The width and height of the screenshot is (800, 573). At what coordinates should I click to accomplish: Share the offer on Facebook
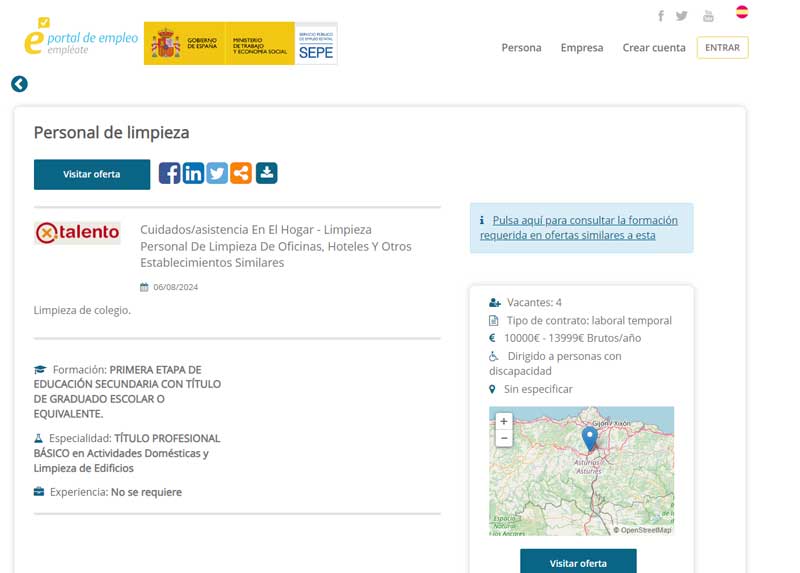pos(170,173)
